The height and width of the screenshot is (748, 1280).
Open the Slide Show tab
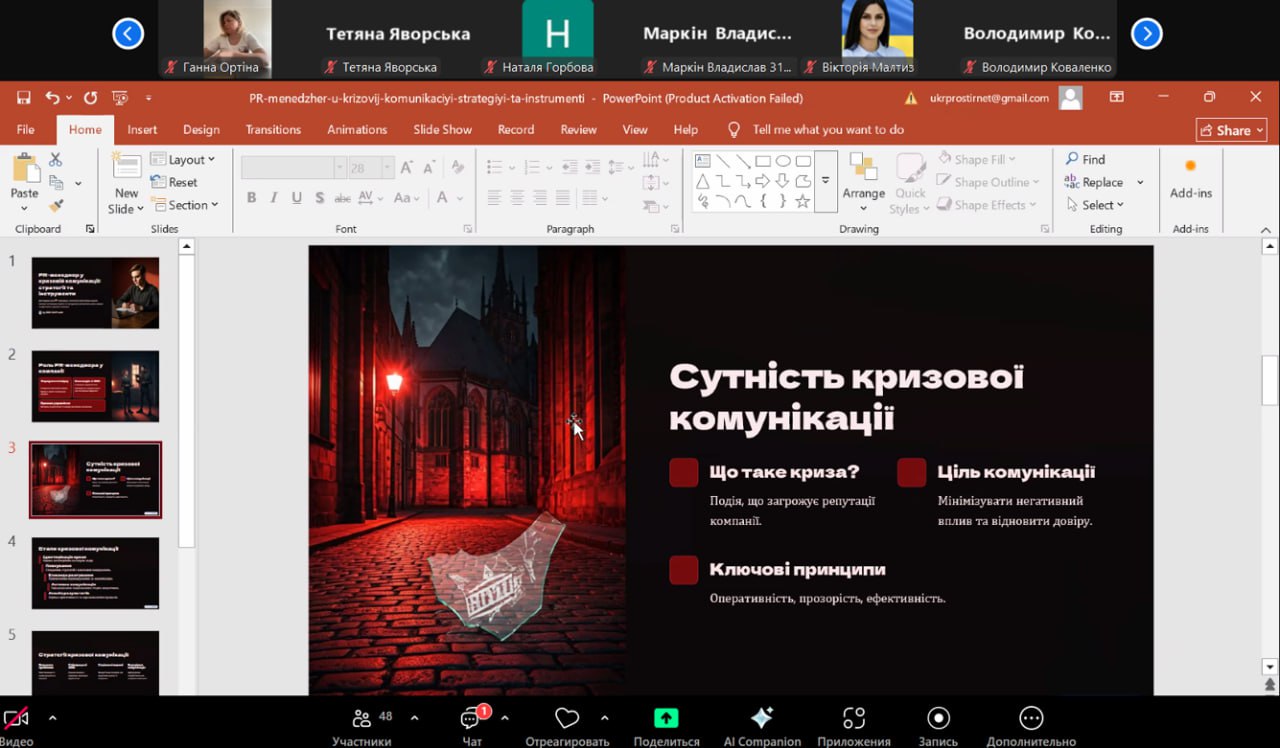coord(442,130)
